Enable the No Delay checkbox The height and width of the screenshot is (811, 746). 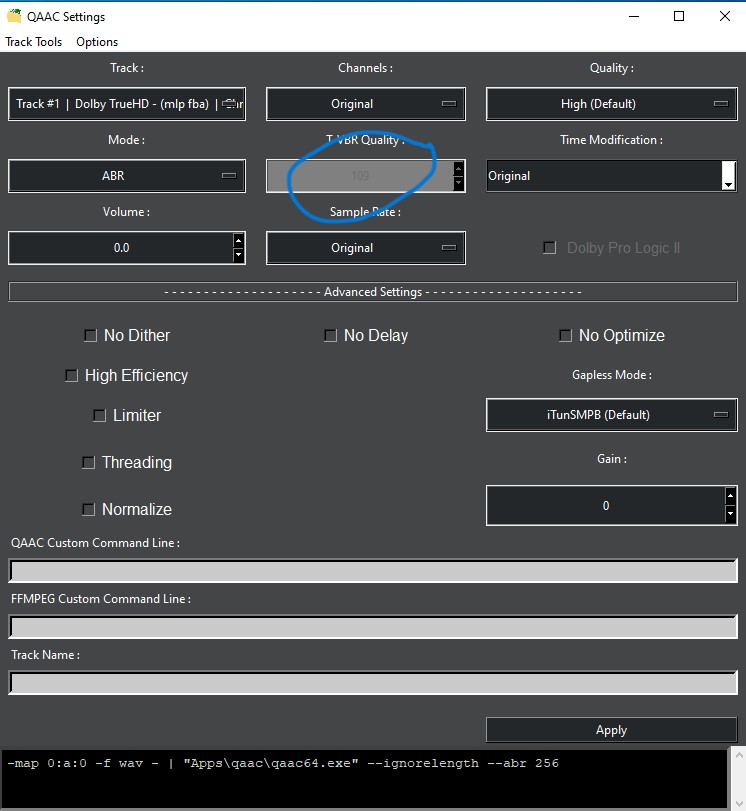click(330, 336)
